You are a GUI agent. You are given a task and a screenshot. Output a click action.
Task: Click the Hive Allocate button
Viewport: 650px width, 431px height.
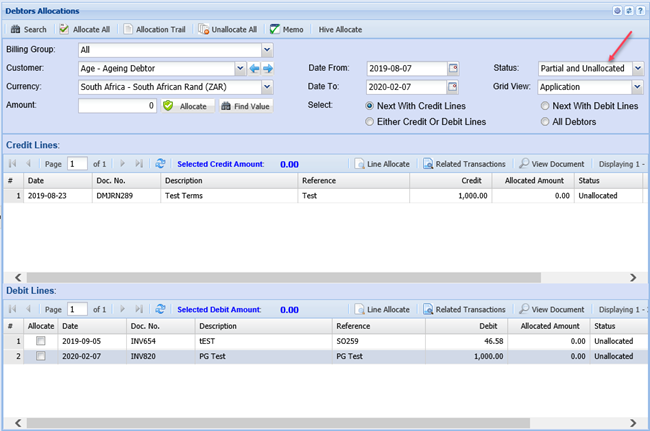[340, 29]
